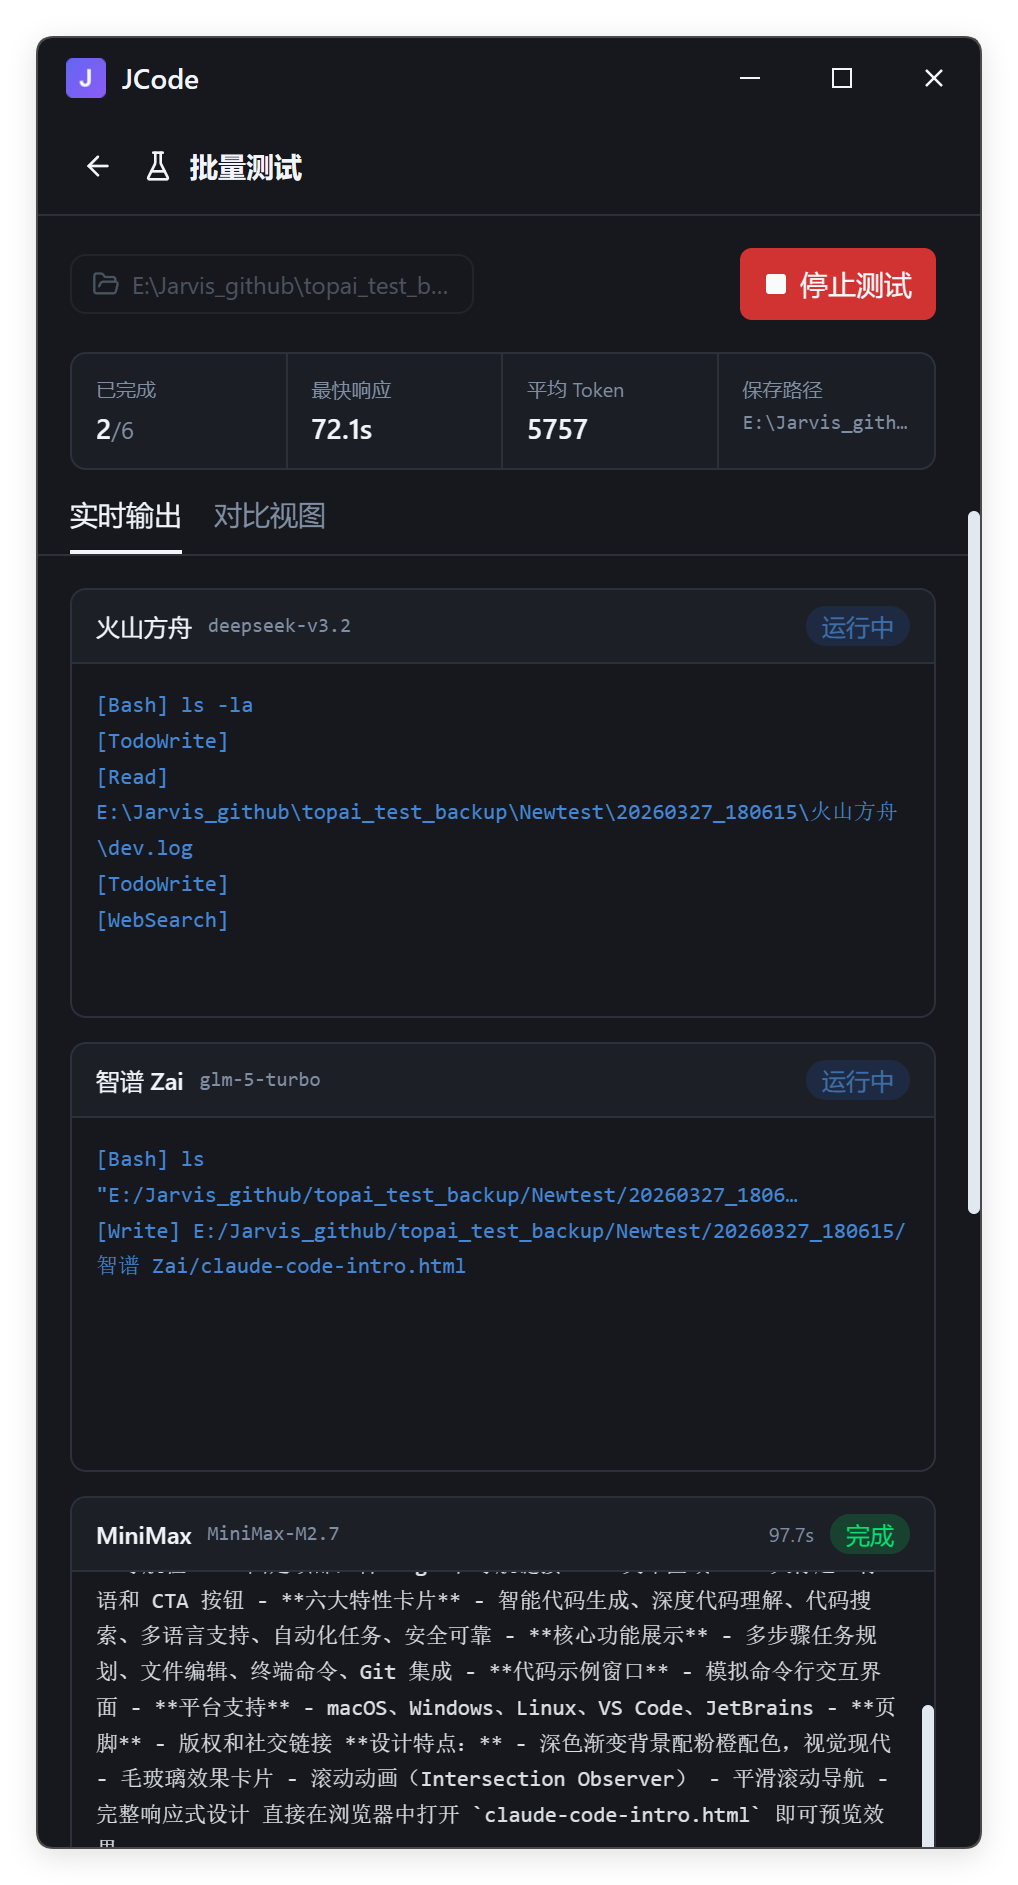Viewport: 1018px width, 1885px height.
Task: Click the 完成 badge on MiniMax card
Action: [x=870, y=1535]
